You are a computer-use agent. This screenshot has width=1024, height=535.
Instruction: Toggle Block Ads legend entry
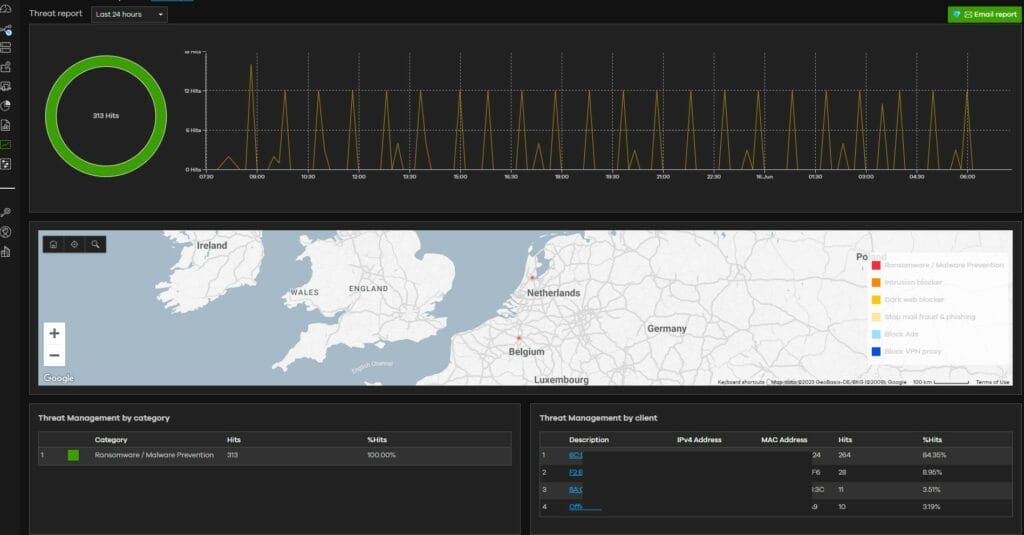point(899,334)
